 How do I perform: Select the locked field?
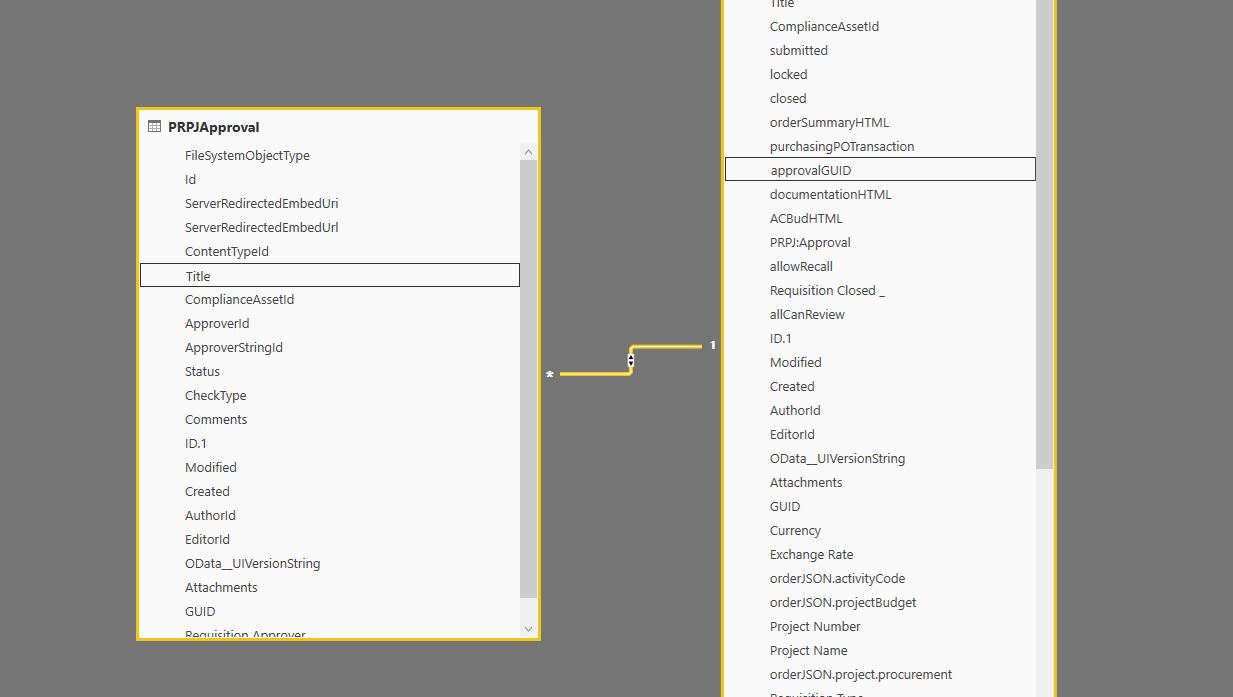tap(788, 74)
